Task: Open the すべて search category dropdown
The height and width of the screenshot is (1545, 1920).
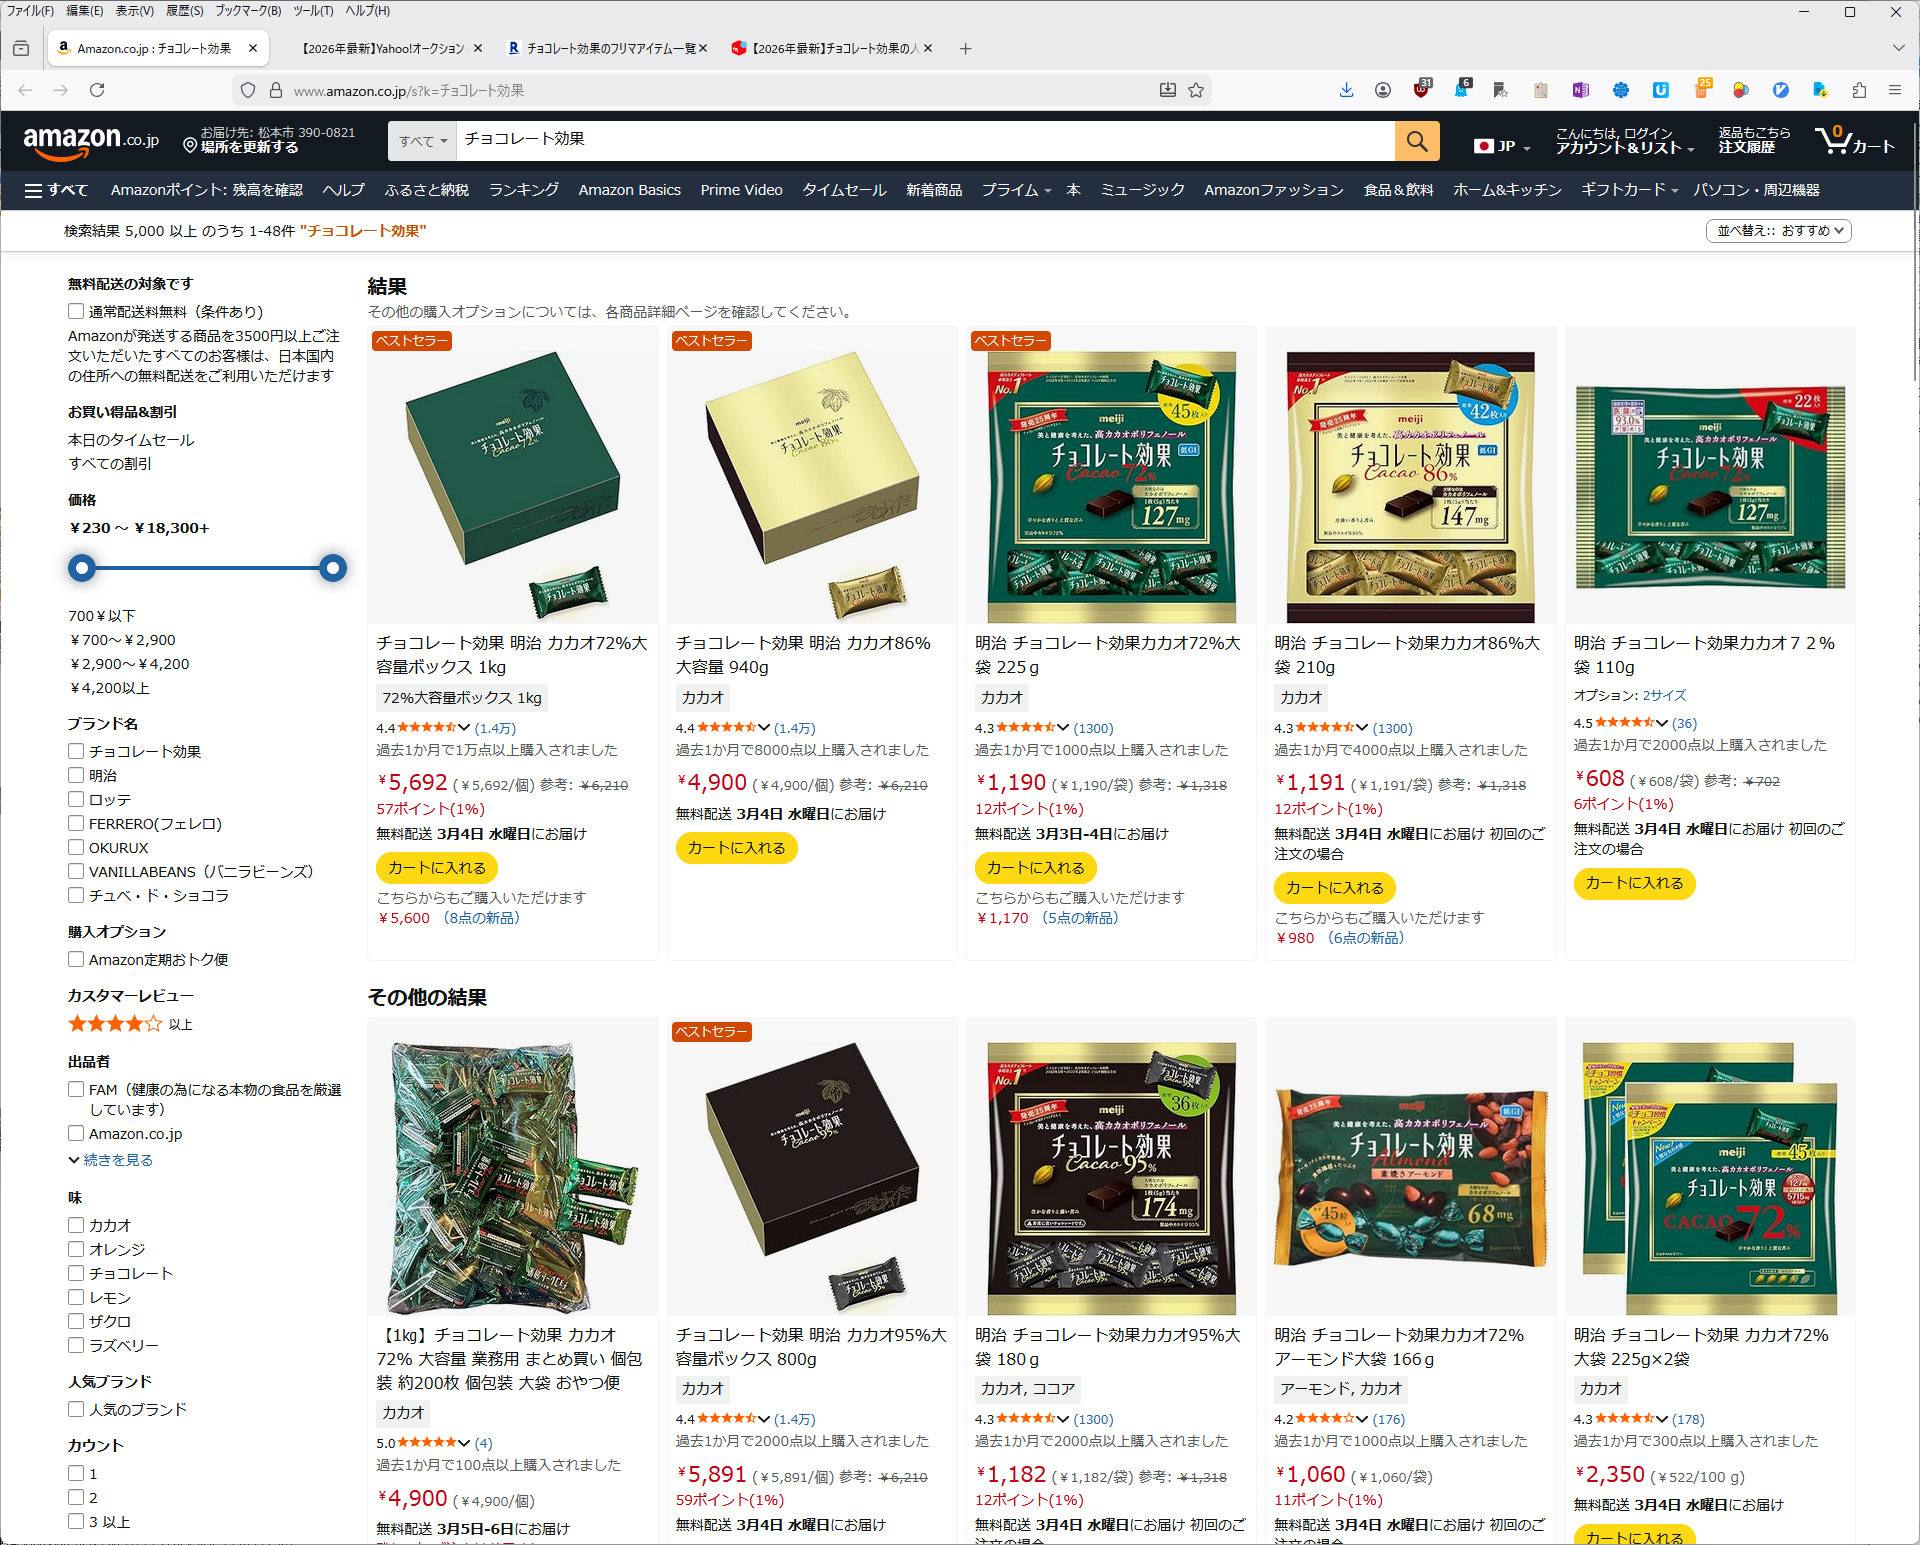Action: point(422,141)
